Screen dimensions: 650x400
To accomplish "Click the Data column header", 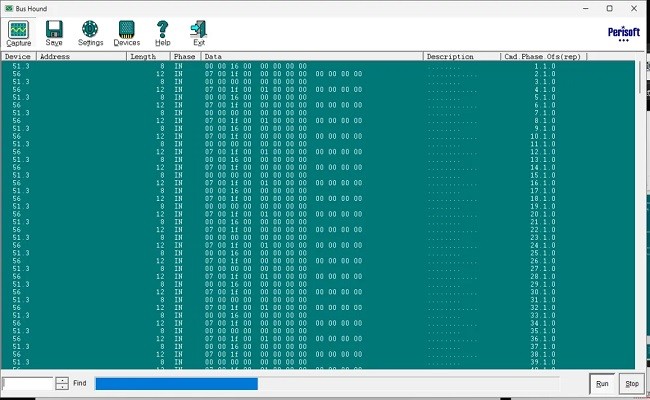I will pyautogui.click(x=310, y=57).
